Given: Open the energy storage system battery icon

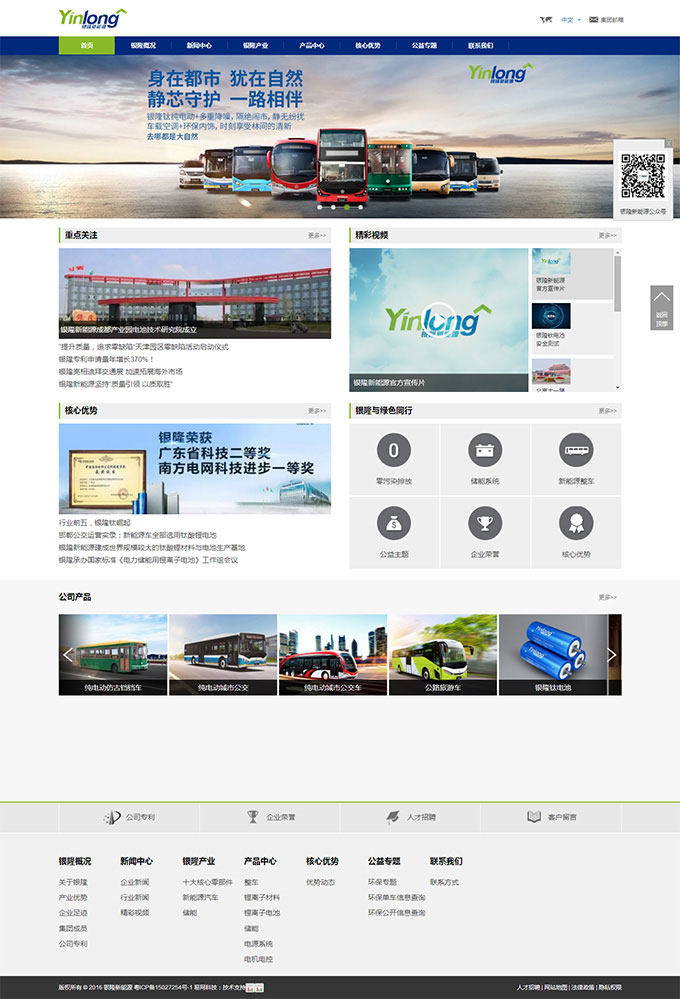Looking at the screenshot, I should tap(485, 451).
